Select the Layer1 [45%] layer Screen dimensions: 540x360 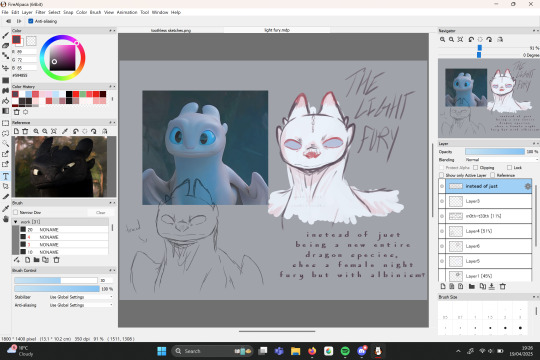point(489,276)
